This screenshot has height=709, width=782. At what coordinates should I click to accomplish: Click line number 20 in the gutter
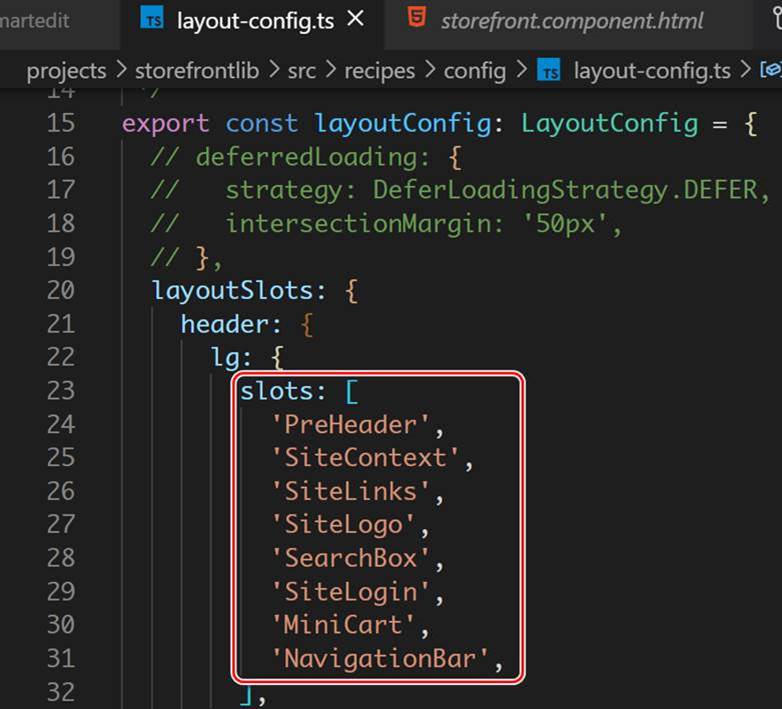click(61, 290)
